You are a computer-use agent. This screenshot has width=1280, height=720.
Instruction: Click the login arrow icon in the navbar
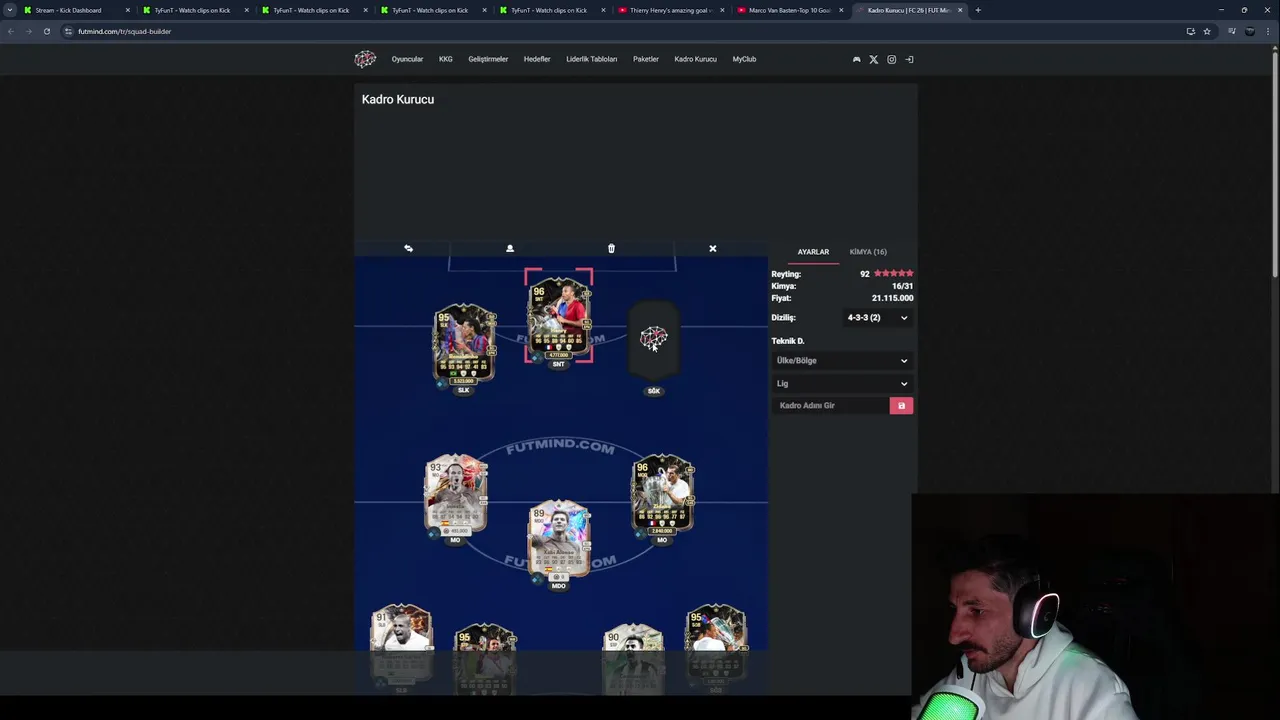click(x=909, y=59)
